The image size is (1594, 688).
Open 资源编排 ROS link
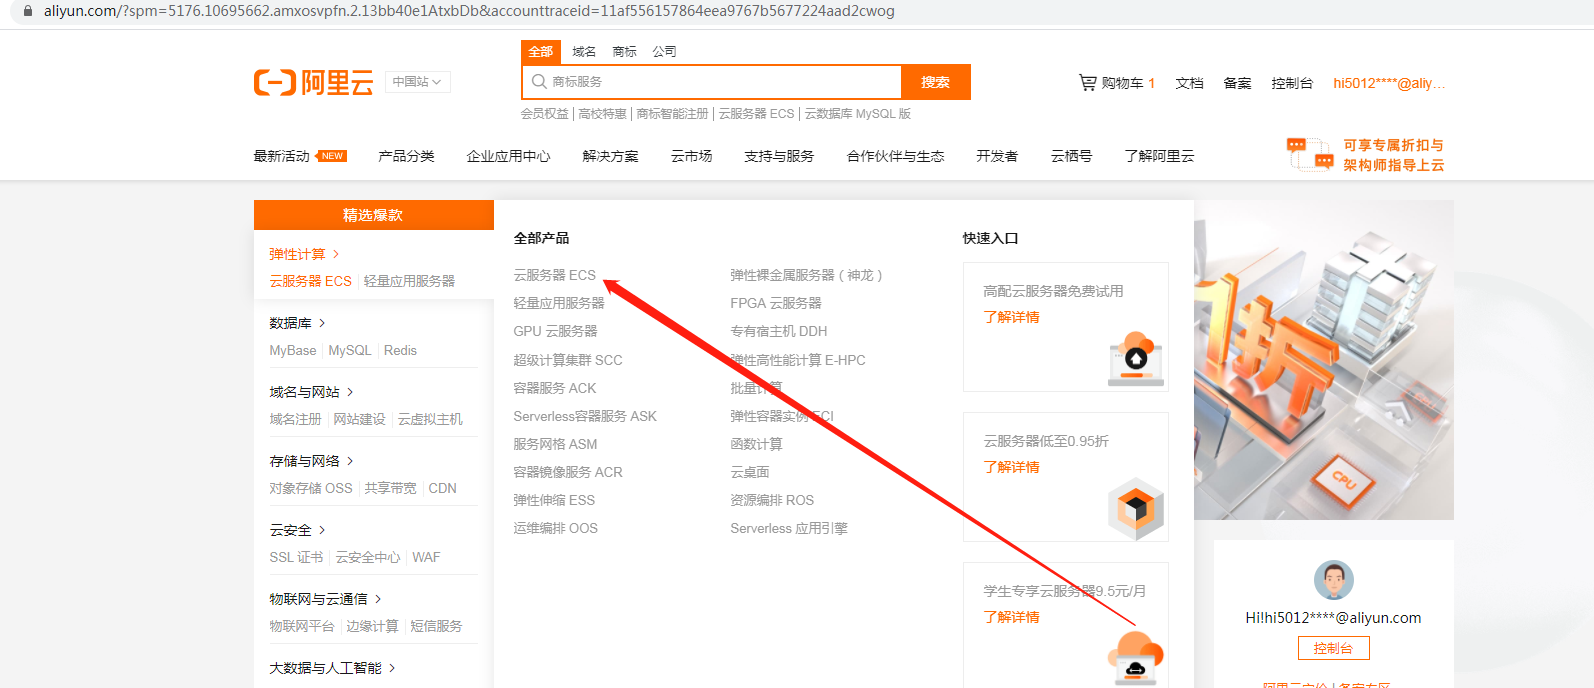click(772, 500)
